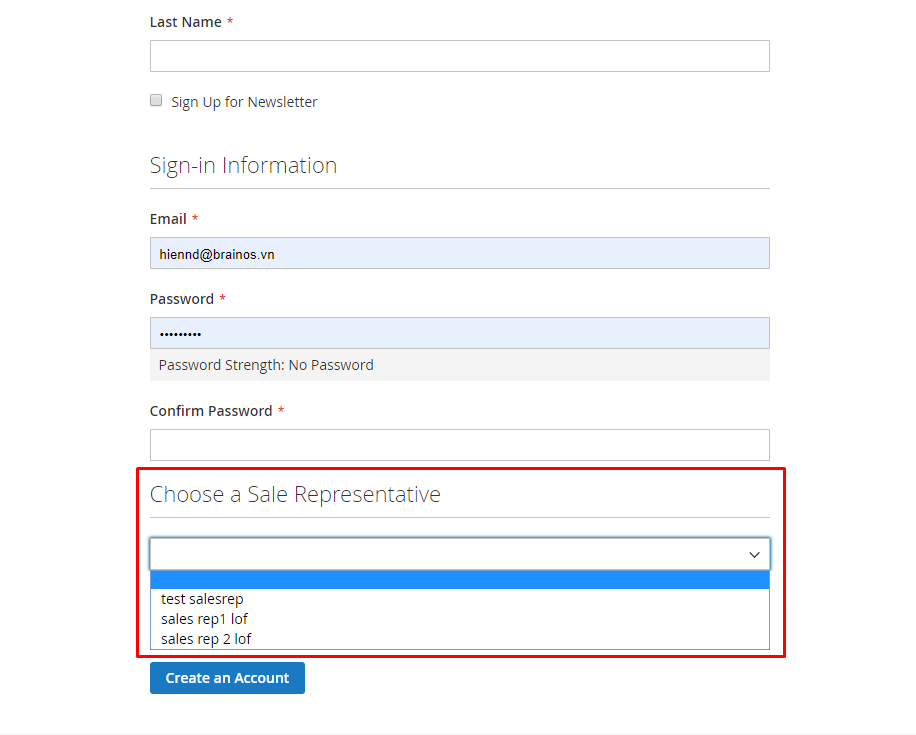Image resolution: width=916 pixels, height=735 pixels.
Task: Click the "Sign Up for Newsletter" label text
Action: [244, 102]
